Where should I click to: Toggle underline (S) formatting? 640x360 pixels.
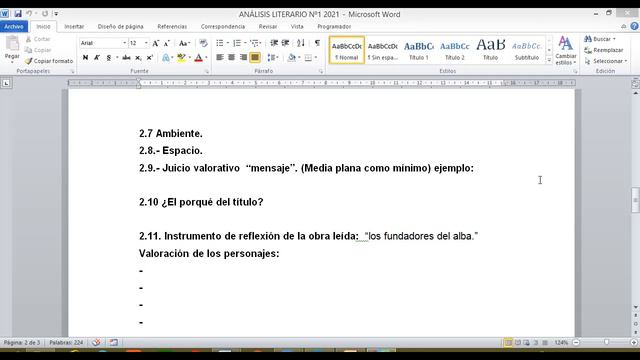pos(109,58)
